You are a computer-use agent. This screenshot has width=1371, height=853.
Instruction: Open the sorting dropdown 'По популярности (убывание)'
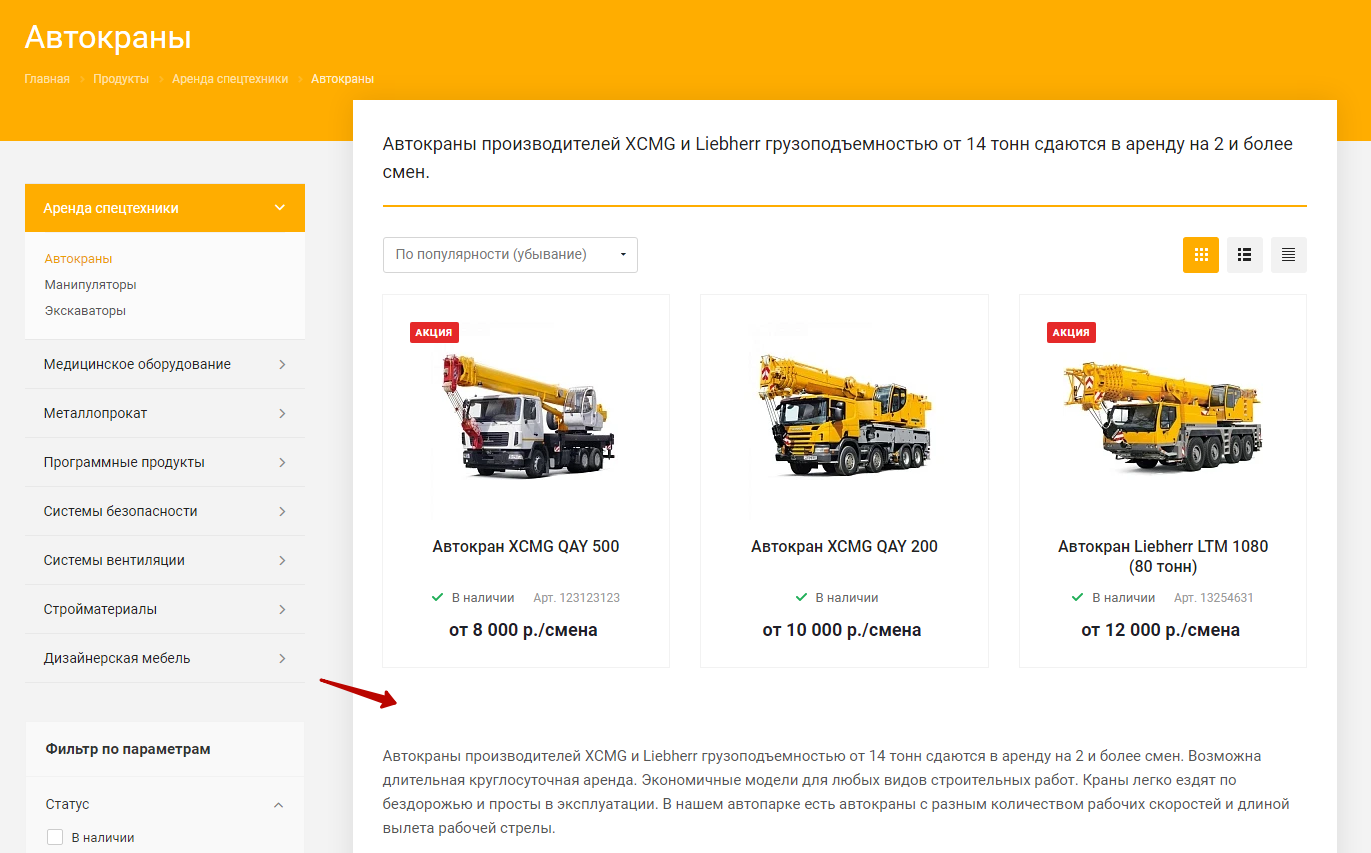510,255
